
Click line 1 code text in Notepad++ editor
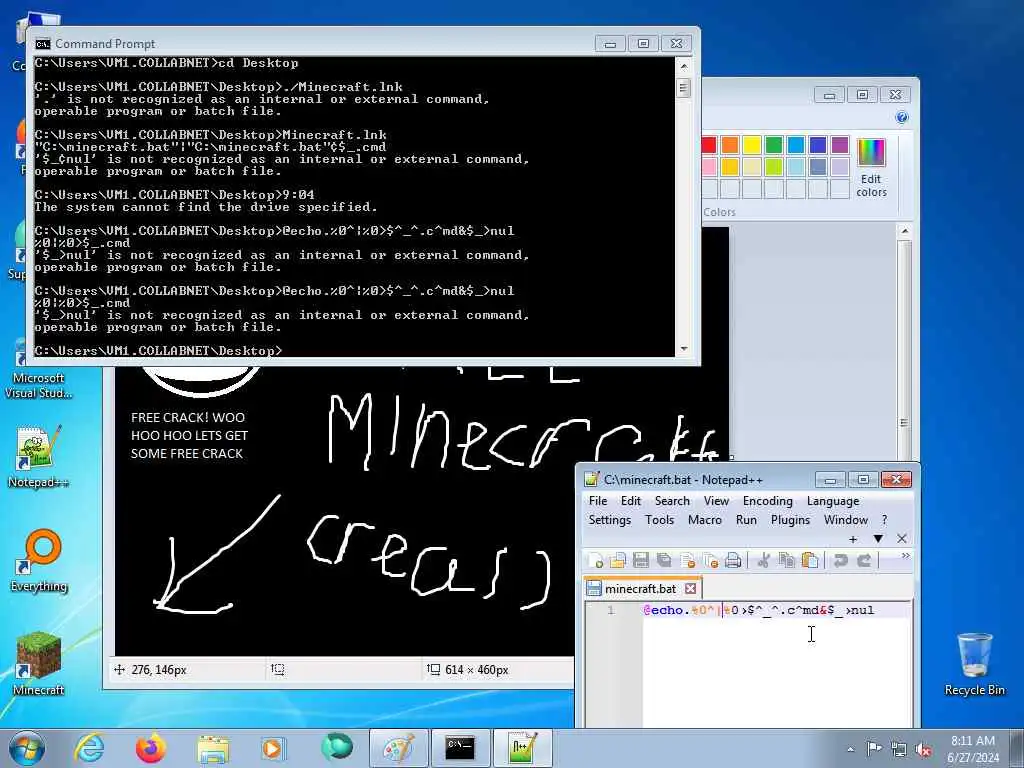pyautogui.click(x=758, y=610)
